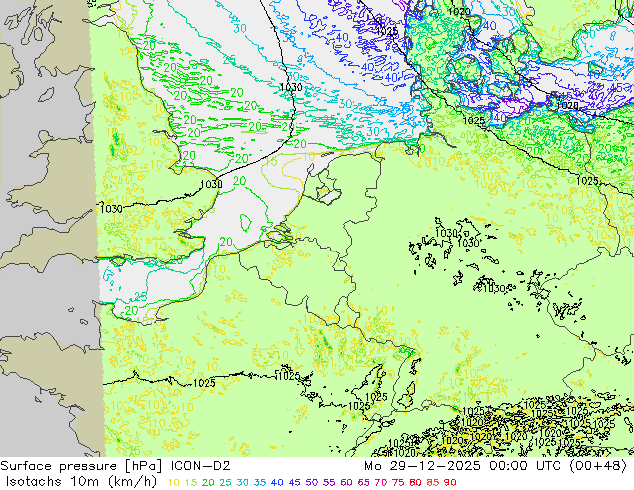Select the yellow 10 km/h legend value

(173, 482)
